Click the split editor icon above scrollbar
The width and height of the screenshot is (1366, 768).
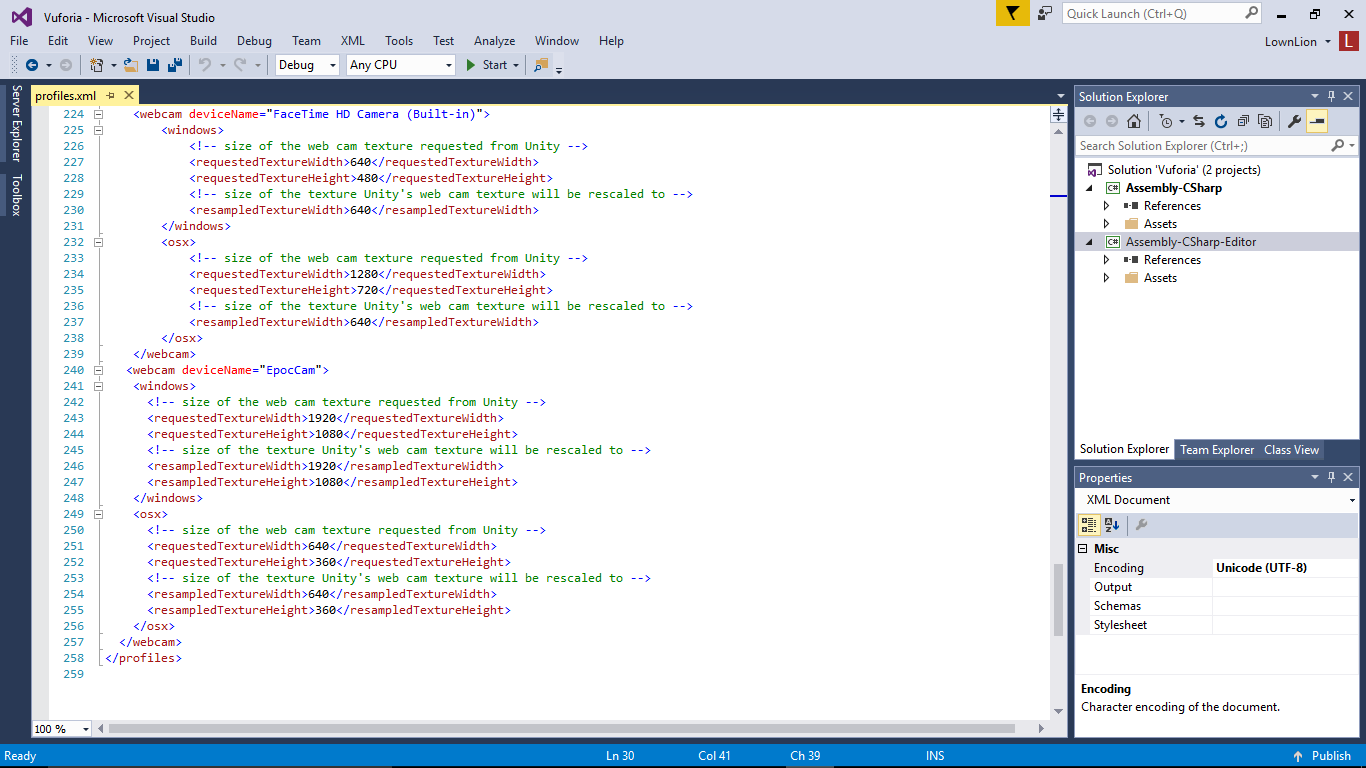click(1058, 115)
